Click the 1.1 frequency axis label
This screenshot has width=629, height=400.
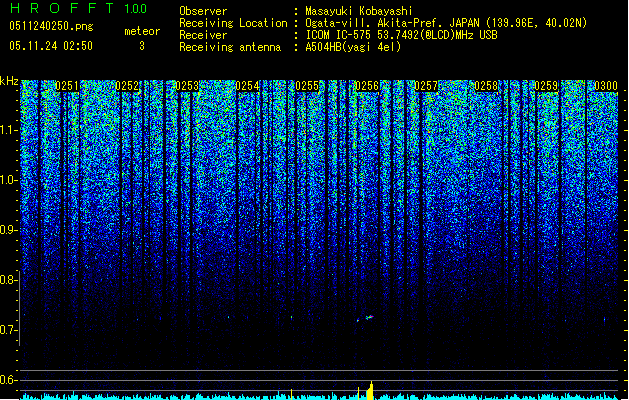8,130
